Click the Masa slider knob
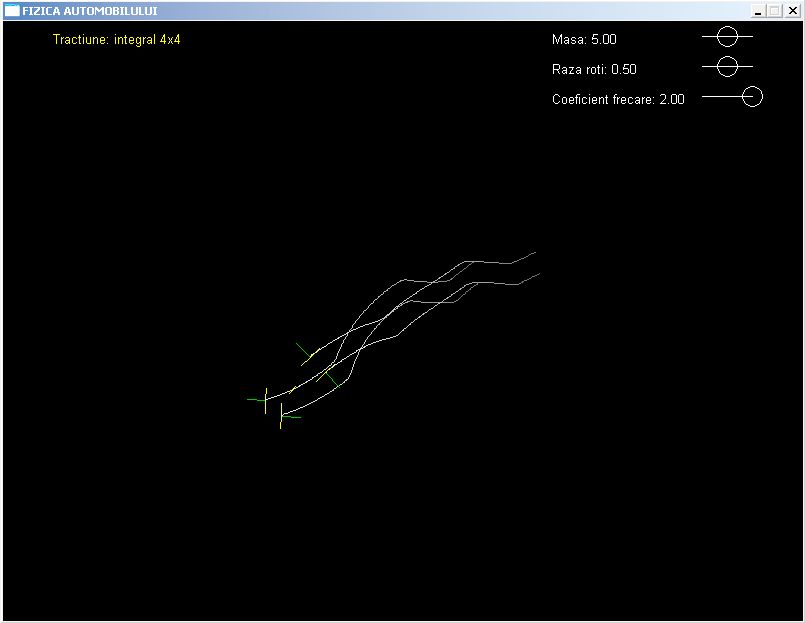 point(727,36)
